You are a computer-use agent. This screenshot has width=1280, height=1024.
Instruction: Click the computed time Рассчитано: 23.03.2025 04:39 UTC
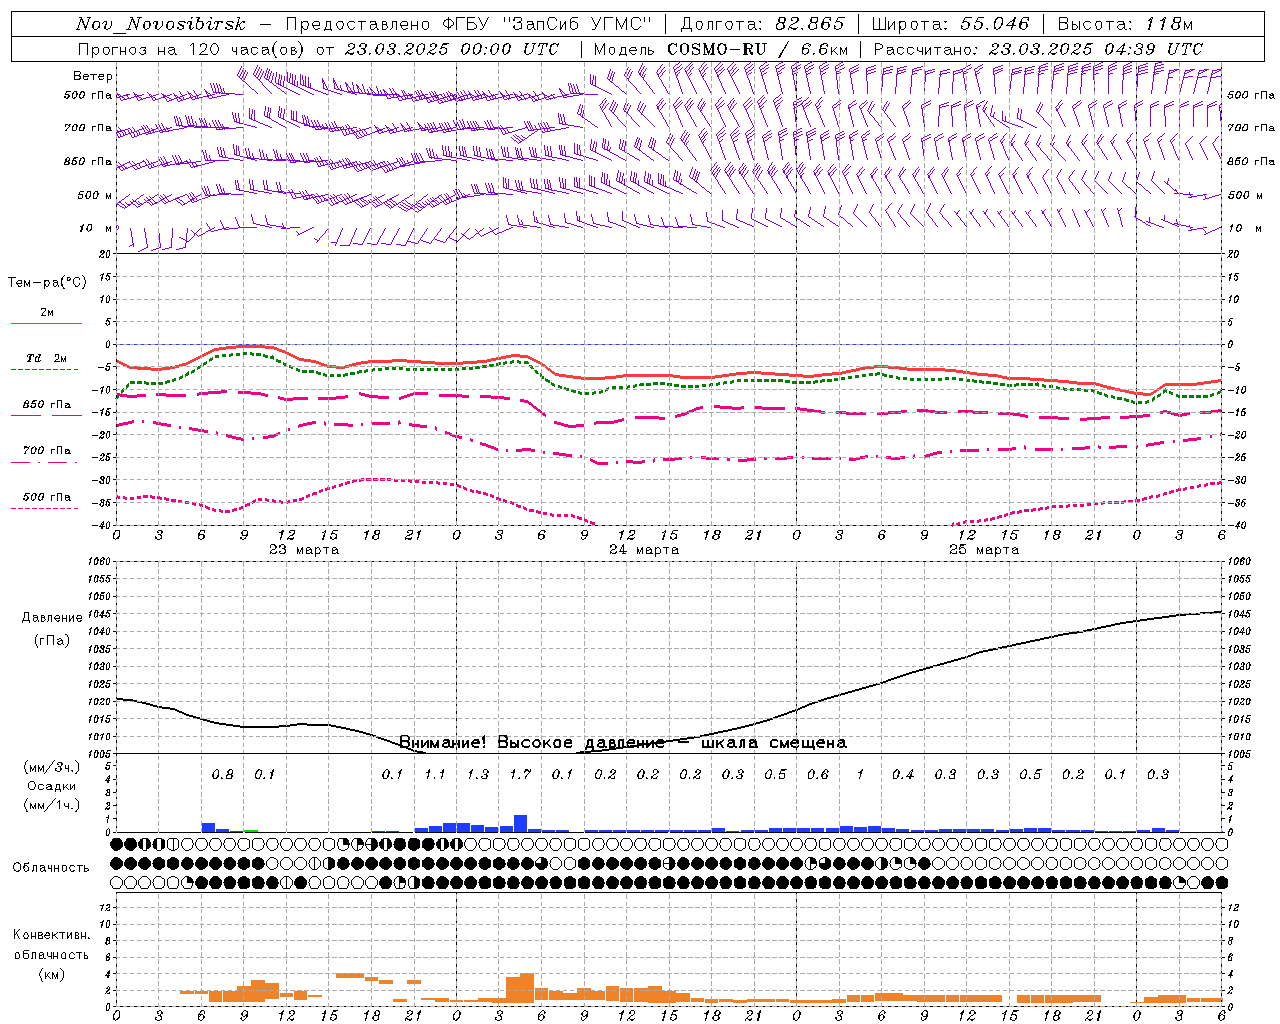pos(1038,49)
